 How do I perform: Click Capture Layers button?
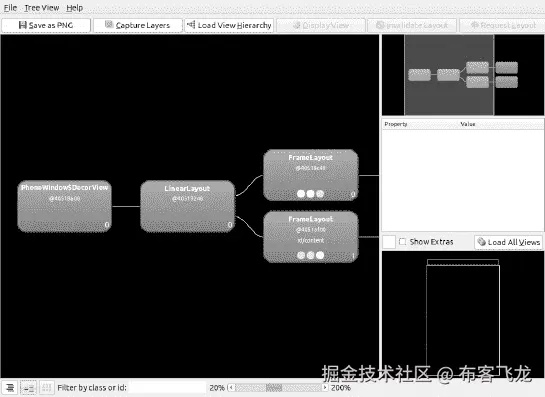pyautogui.click(x=138, y=25)
